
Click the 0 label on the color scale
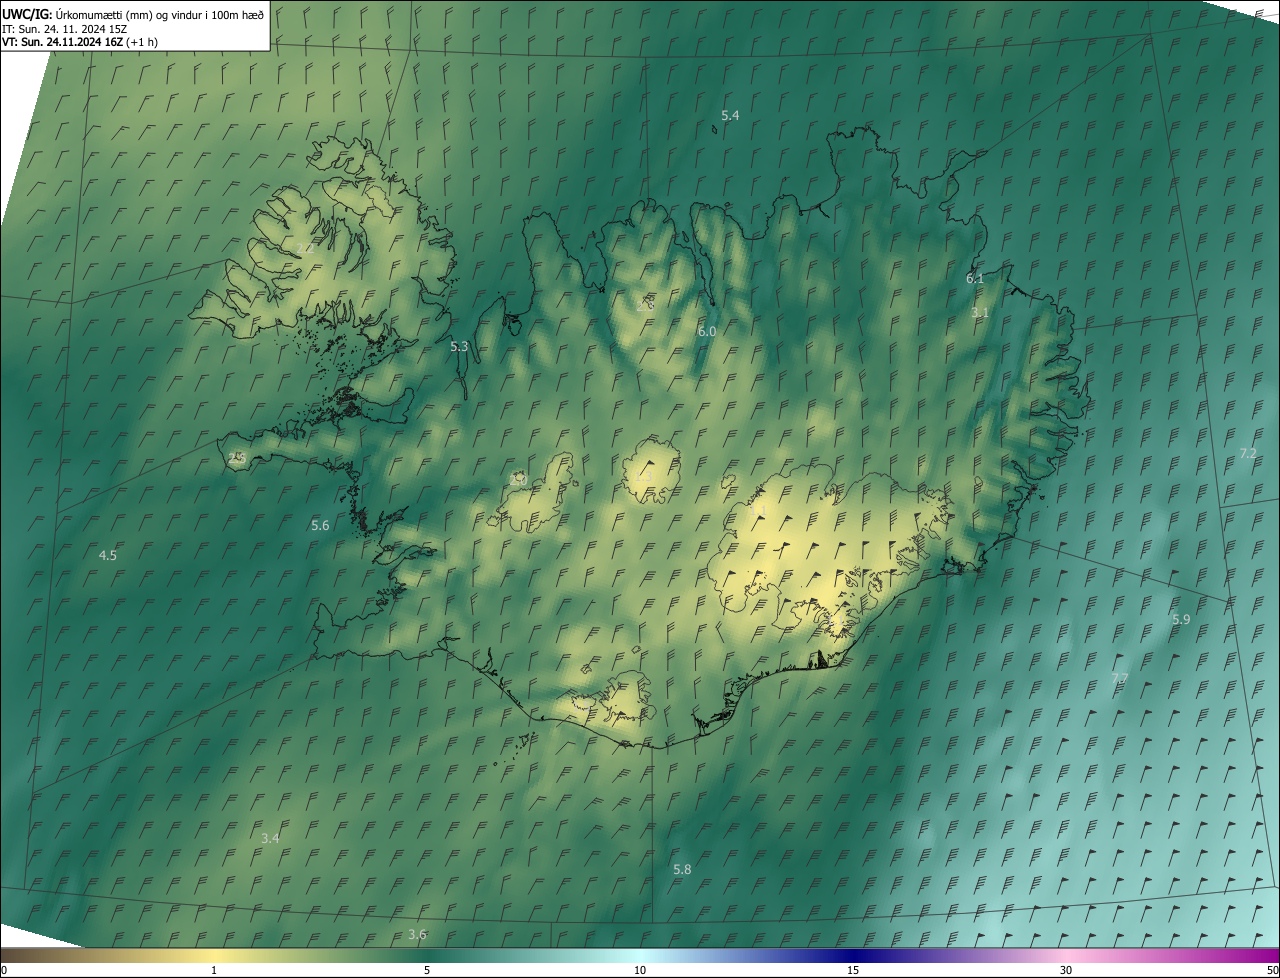click(4, 971)
